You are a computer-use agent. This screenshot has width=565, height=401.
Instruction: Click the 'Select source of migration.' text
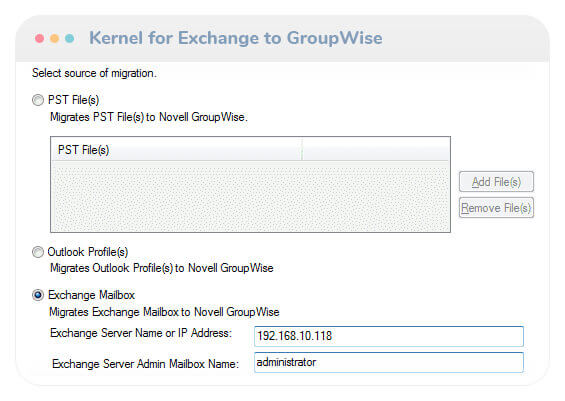94,73
